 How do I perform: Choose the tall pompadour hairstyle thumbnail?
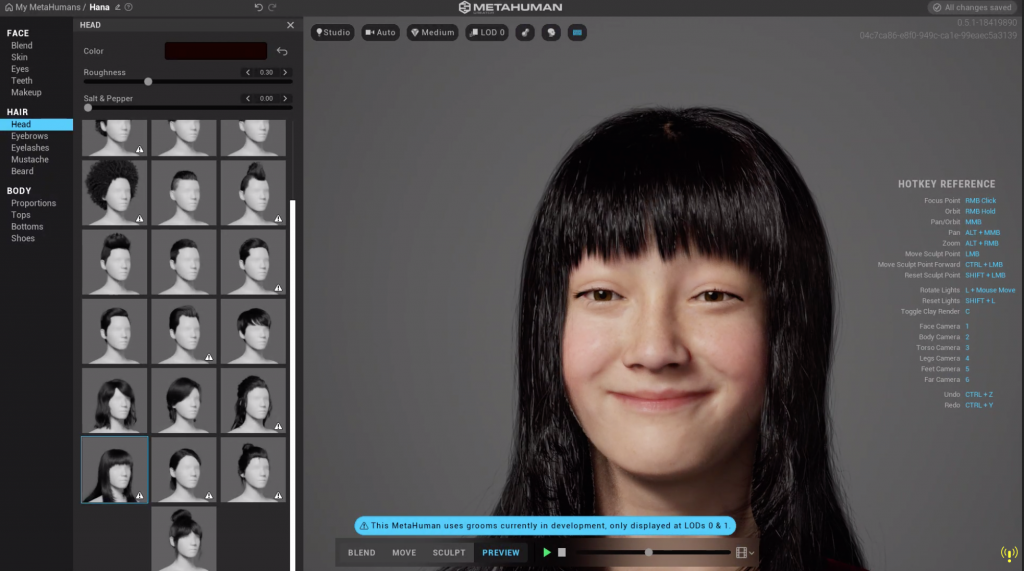tap(114, 262)
